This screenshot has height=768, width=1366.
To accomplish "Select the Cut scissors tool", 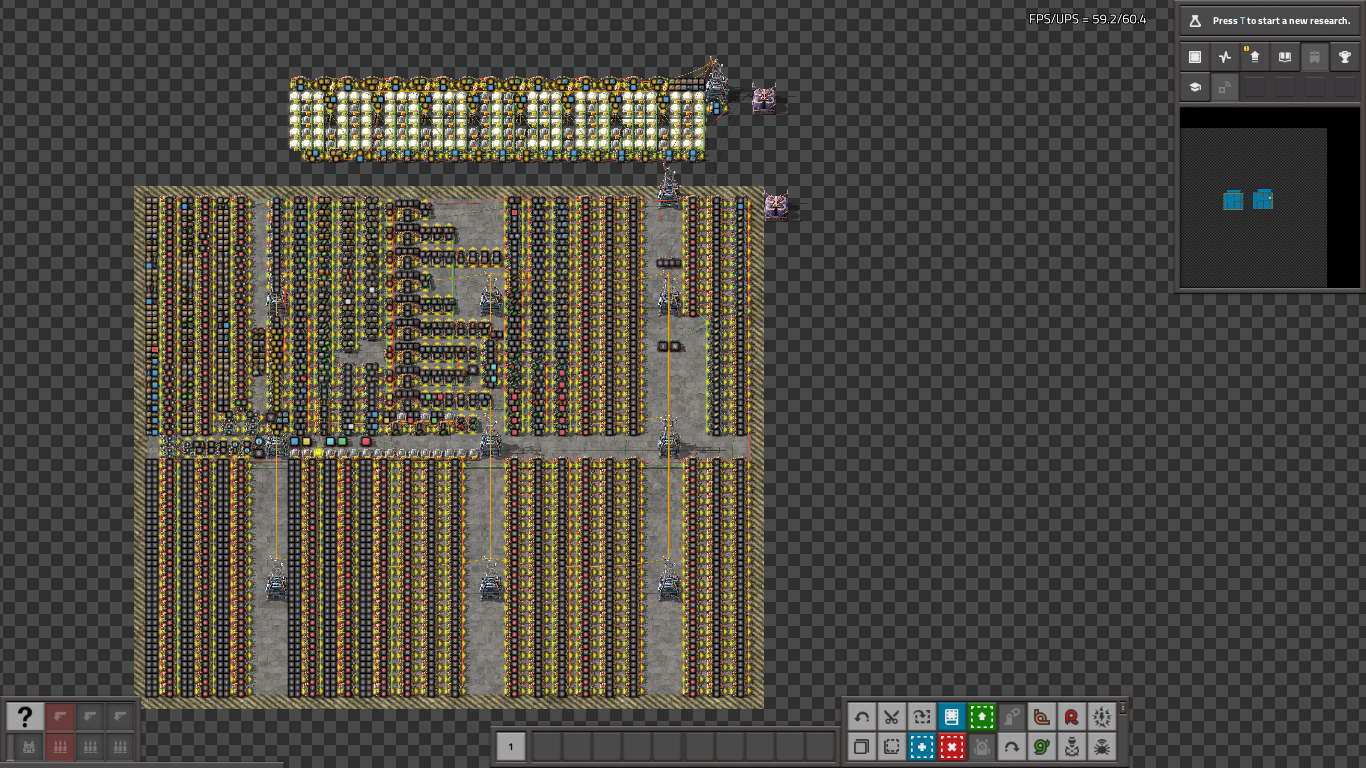I will (x=892, y=717).
